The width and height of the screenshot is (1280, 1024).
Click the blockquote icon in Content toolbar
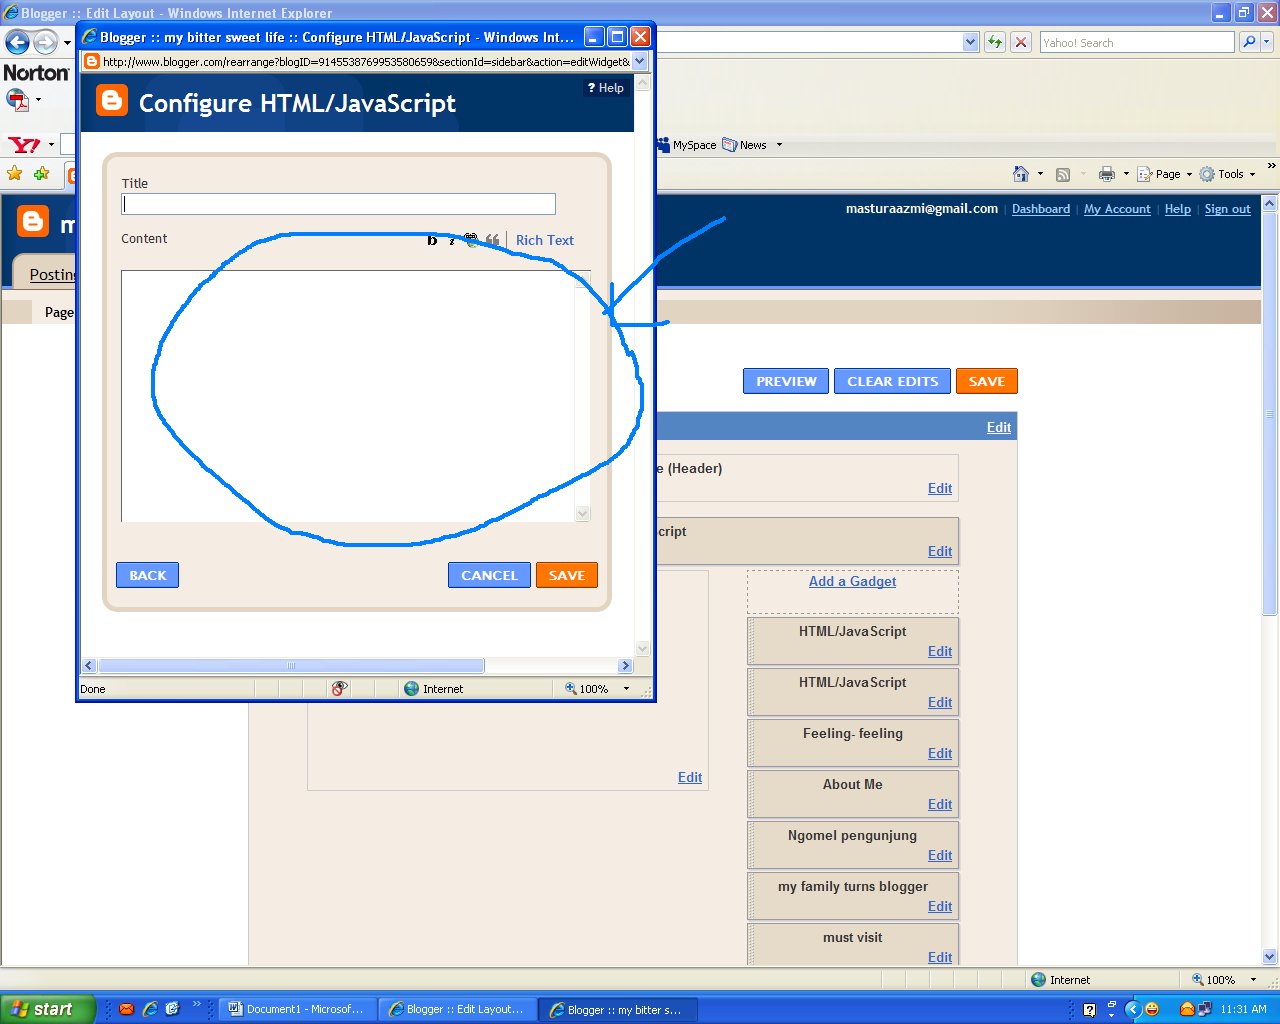tap(492, 240)
